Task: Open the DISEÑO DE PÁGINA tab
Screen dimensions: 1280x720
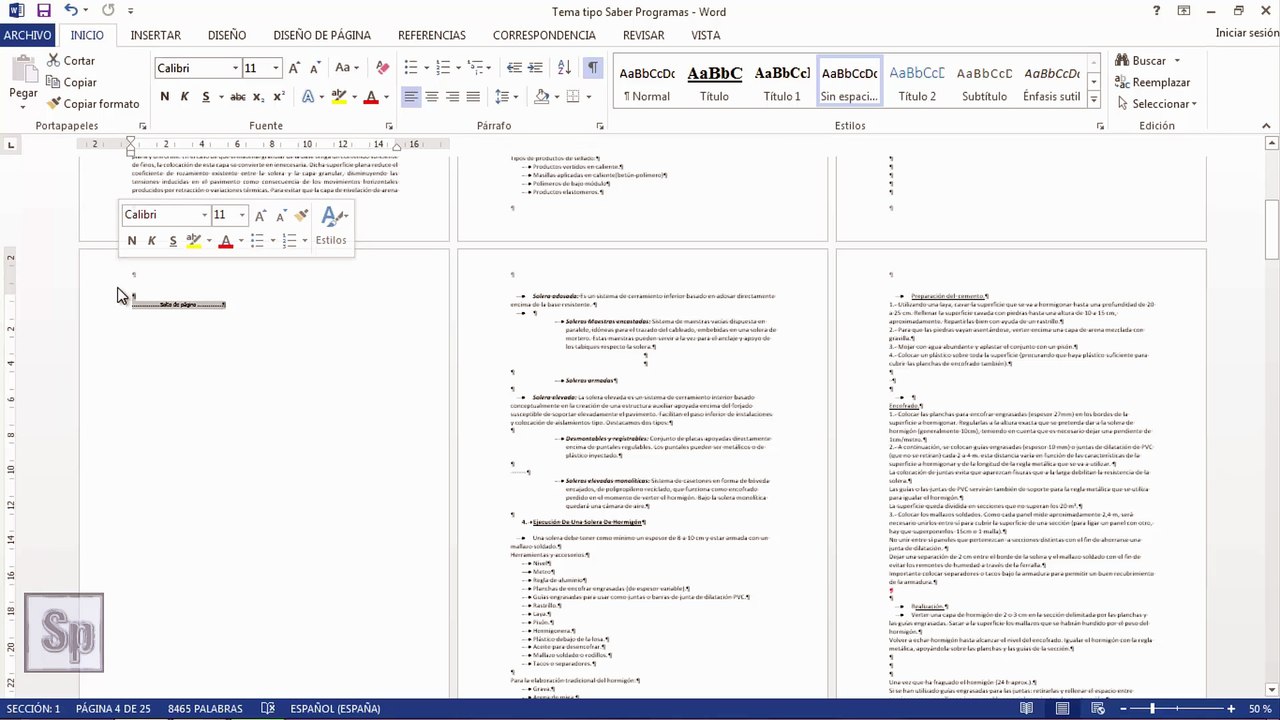Action: [x=321, y=35]
